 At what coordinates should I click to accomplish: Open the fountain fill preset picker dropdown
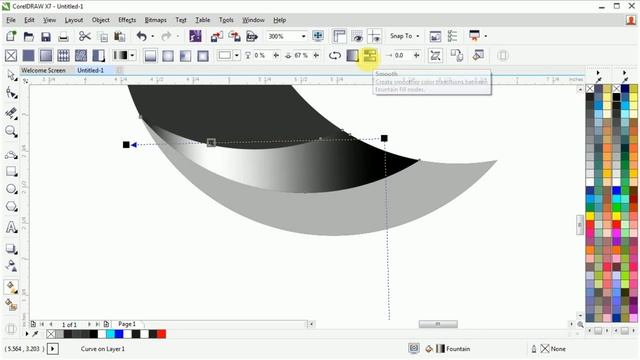132,55
